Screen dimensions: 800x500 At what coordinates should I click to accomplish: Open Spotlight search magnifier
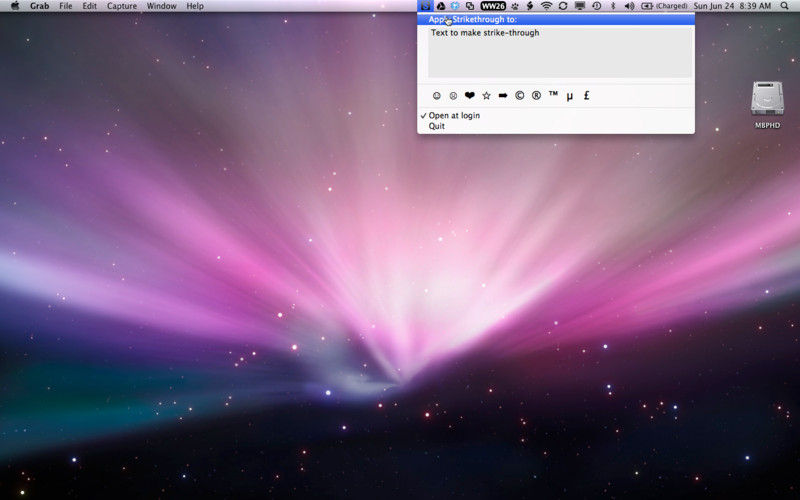(x=784, y=6)
